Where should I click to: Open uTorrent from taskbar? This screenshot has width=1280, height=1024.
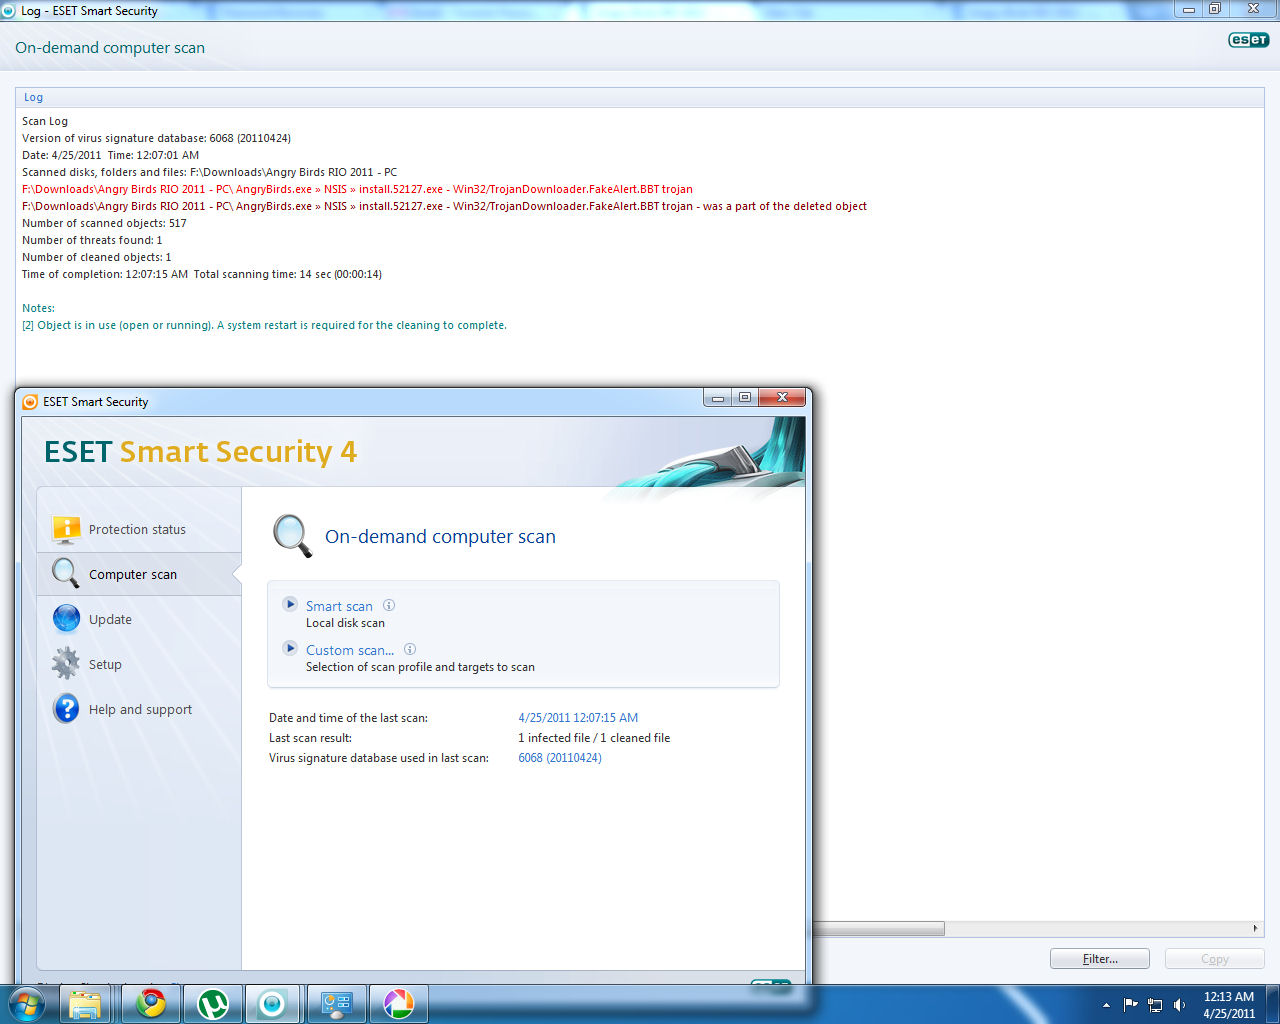[x=212, y=1004]
